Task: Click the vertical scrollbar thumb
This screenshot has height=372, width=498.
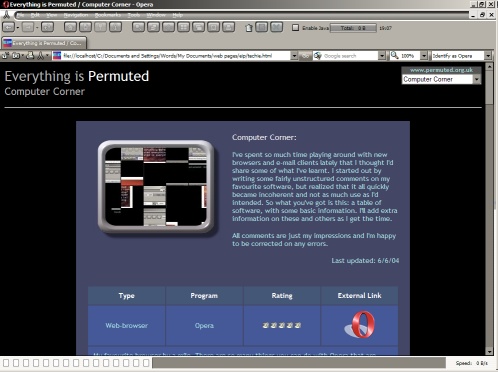Action: point(489,87)
